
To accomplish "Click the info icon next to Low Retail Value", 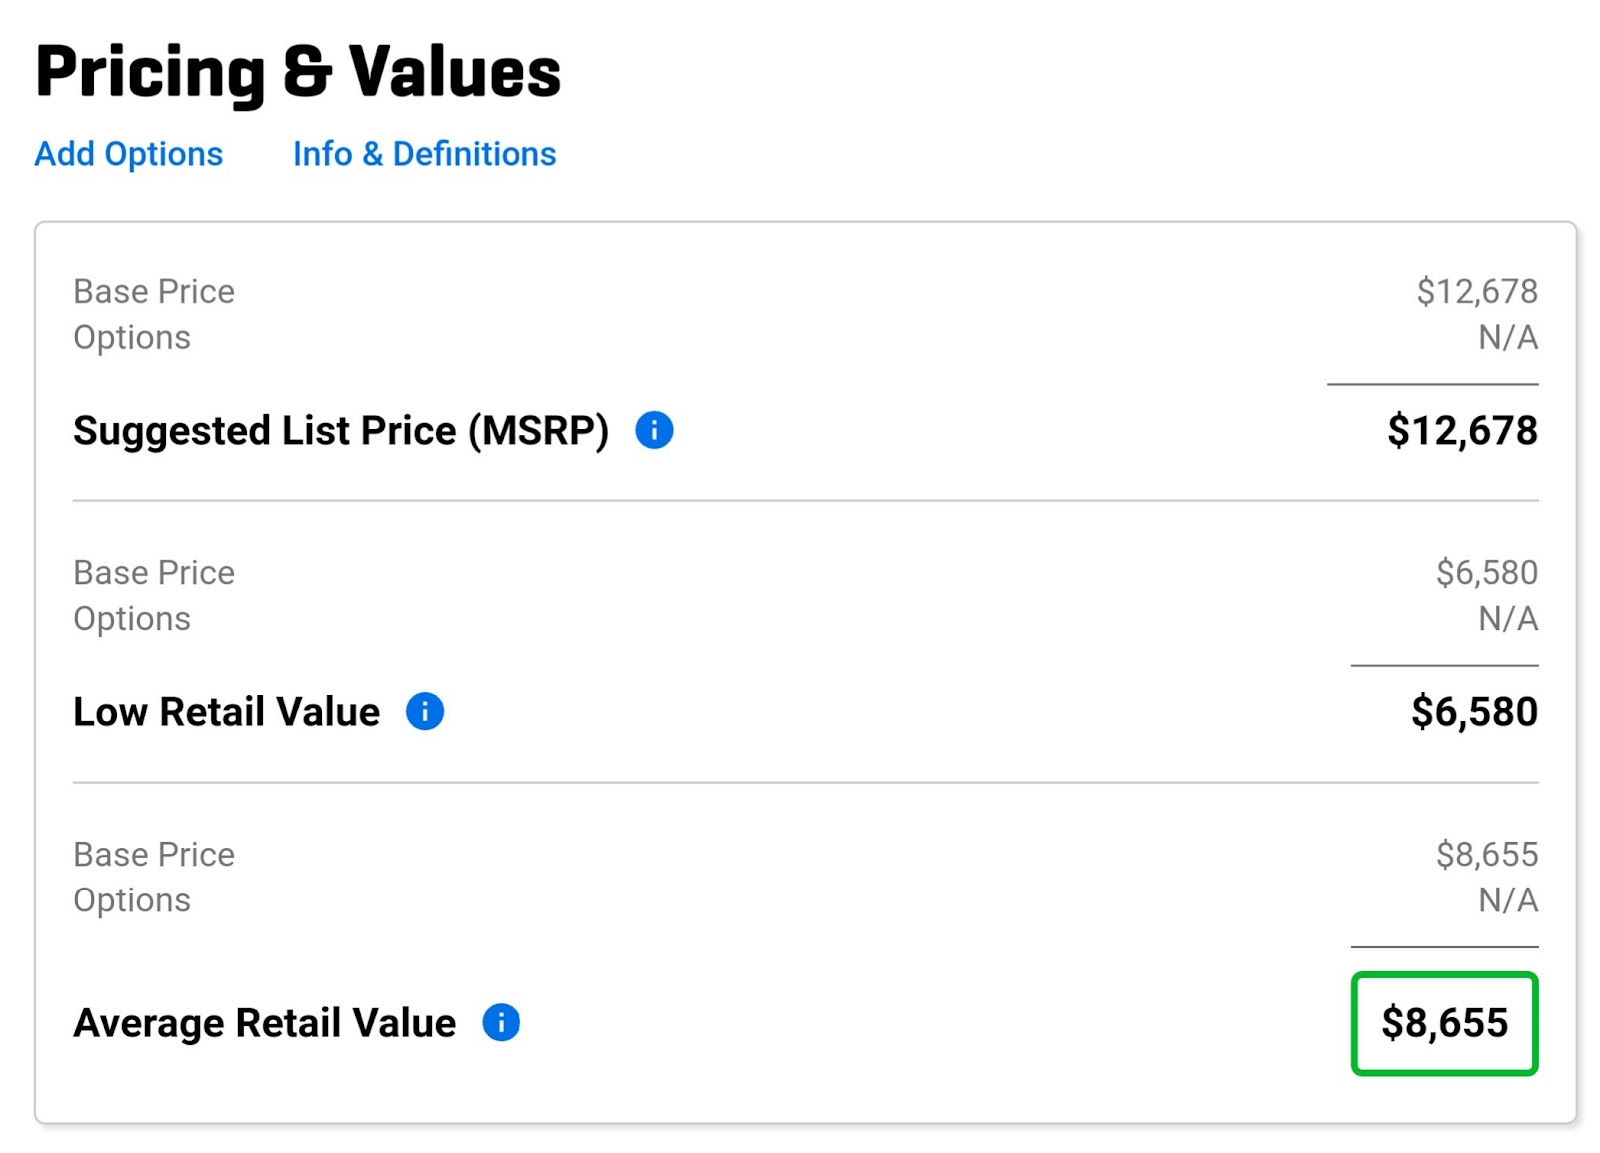I will (425, 712).
